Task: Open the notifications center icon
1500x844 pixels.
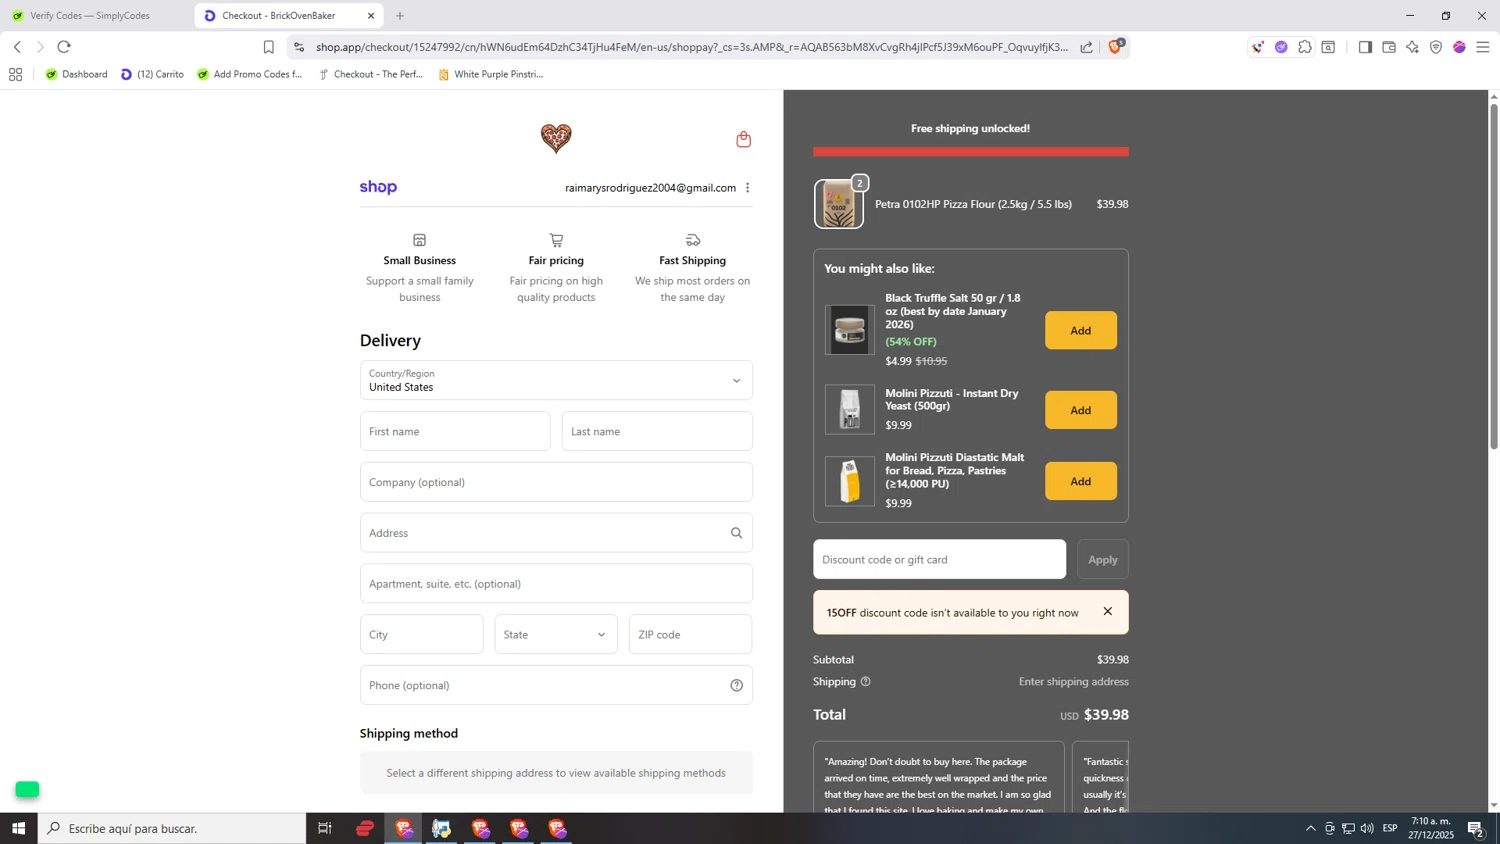Action: [x=1475, y=828]
